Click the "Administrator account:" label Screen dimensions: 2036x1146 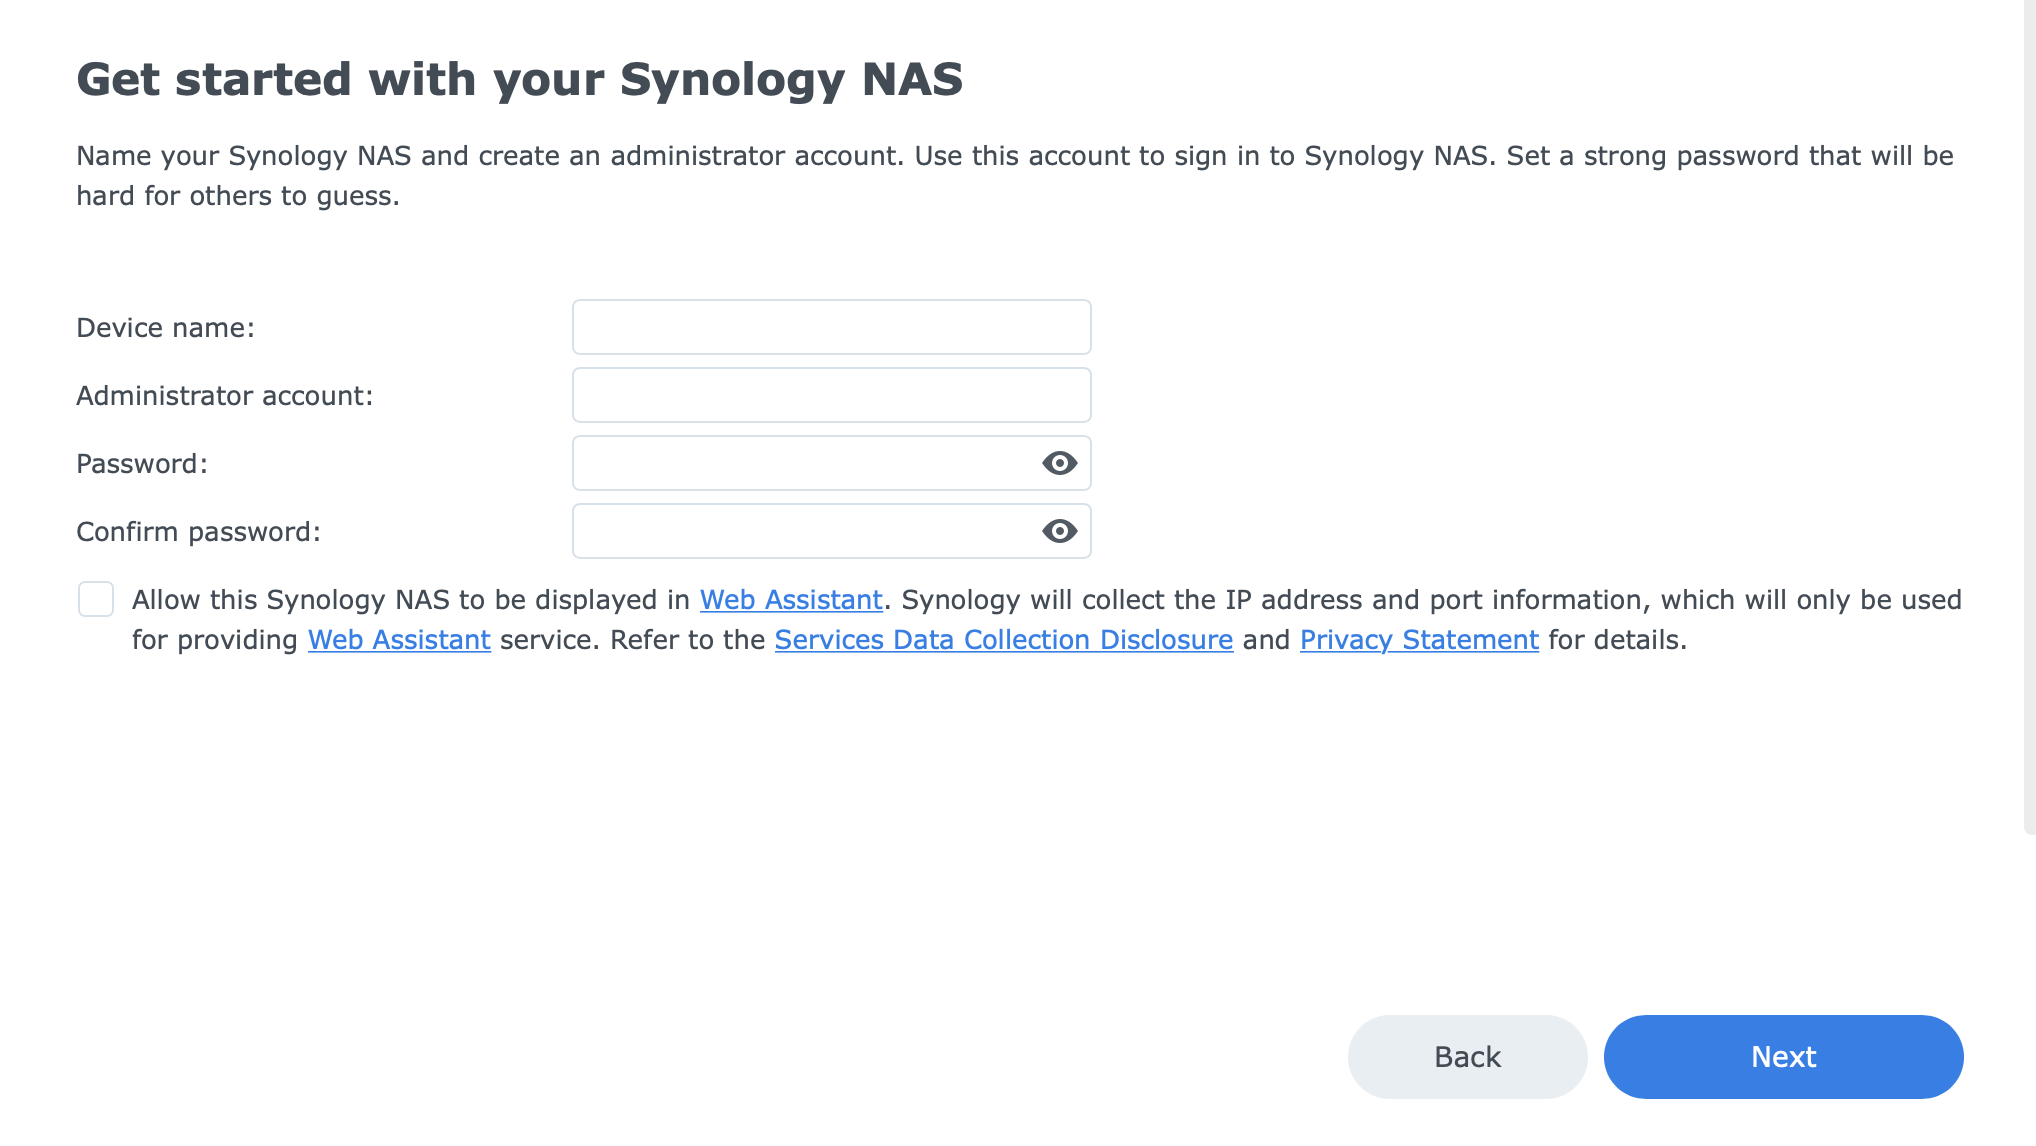[225, 396]
